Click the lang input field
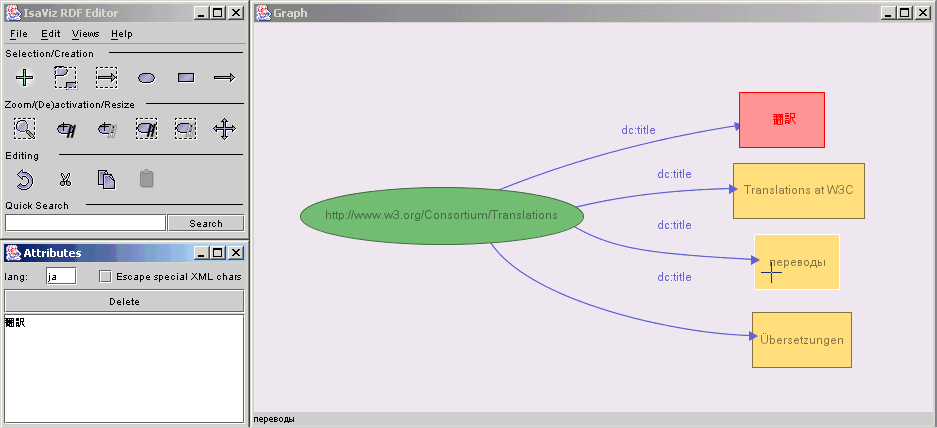Image resolution: width=937 pixels, height=428 pixels. (x=60, y=276)
